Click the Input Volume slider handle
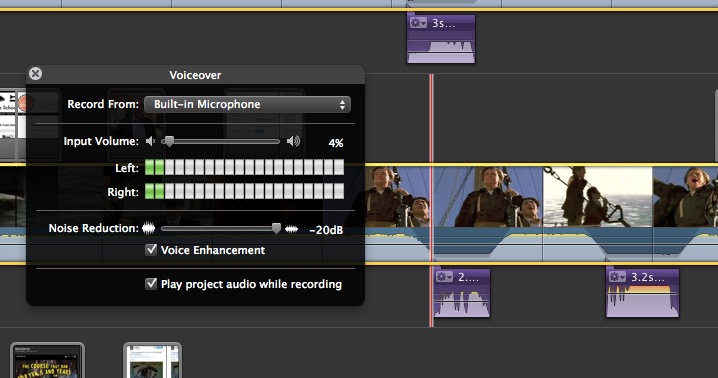This screenshot has width=718, height=378. (x=169, y=141)
